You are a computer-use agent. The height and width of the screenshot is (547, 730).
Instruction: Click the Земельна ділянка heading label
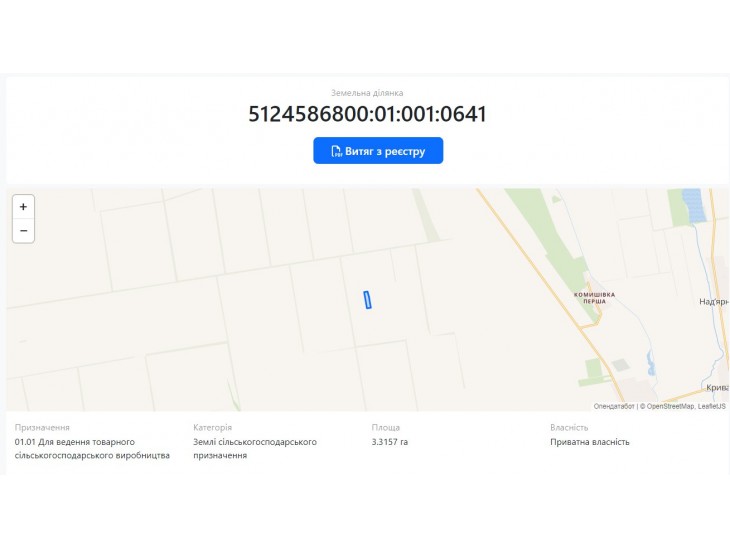tap(367, 93)
